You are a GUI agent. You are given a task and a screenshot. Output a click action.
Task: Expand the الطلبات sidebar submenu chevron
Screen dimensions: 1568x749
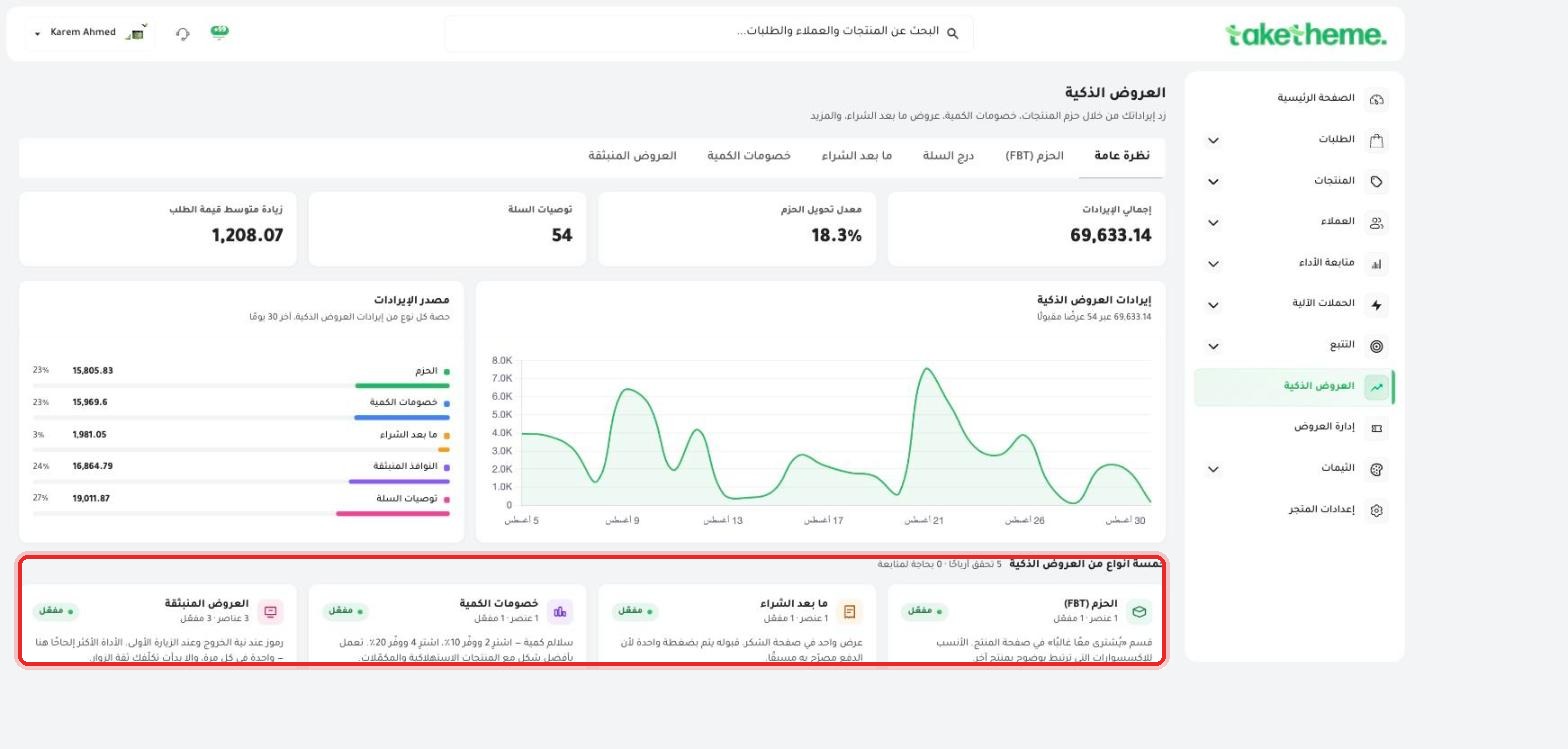point(1213,140)
